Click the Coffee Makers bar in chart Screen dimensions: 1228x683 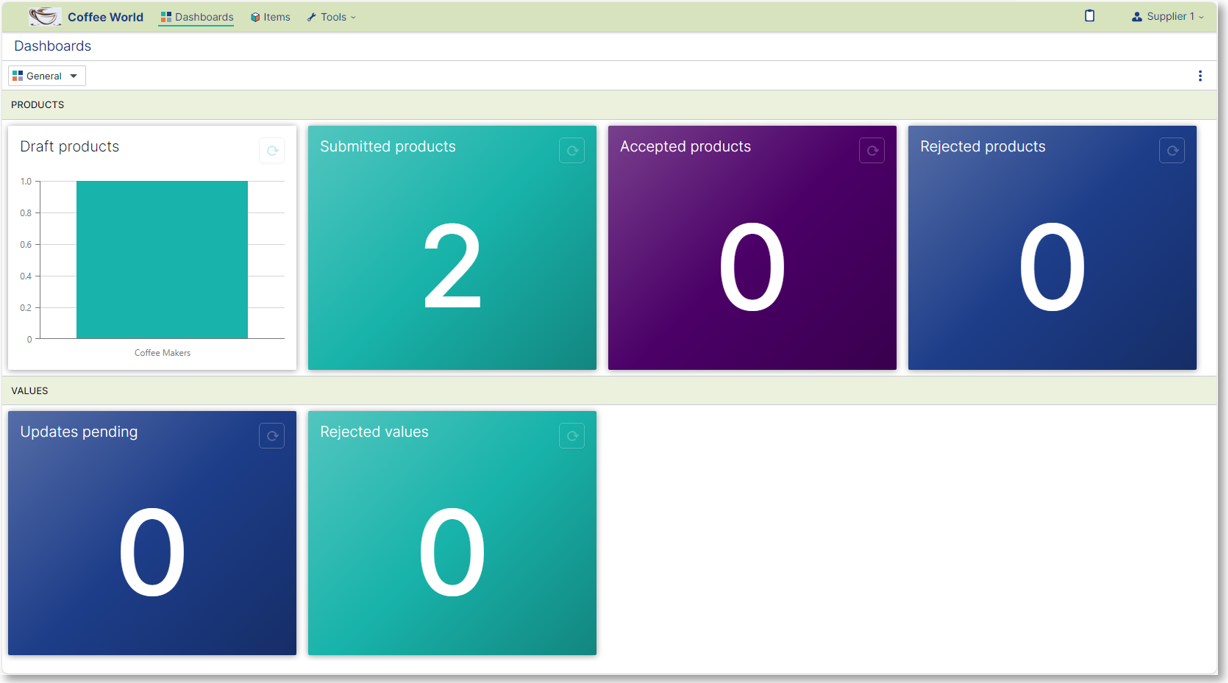click(162, 260)
